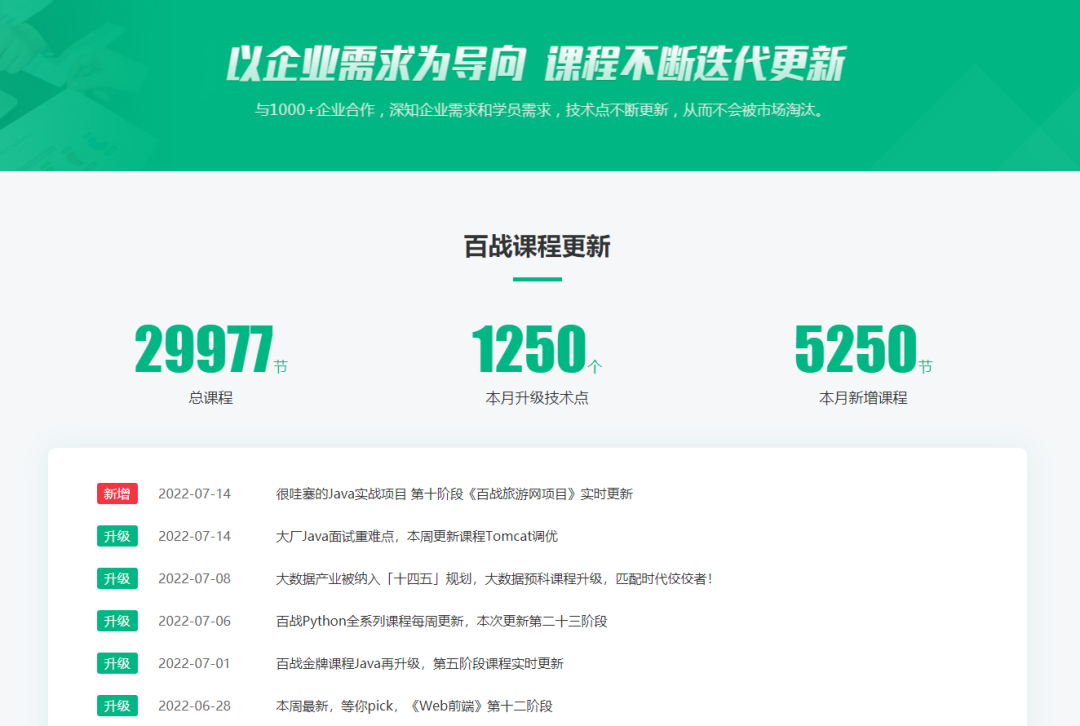This screenshot has height=726, width=1080.
Task: Open the 《百战旅游网项目》 update entry
Action: coord(452,494)
